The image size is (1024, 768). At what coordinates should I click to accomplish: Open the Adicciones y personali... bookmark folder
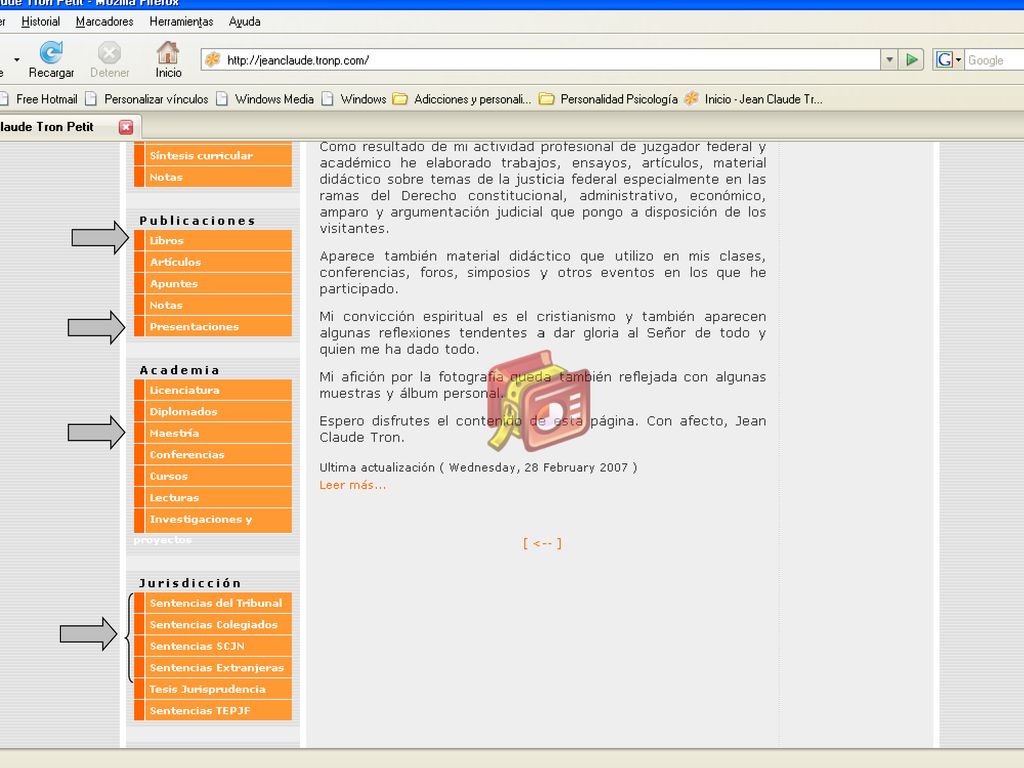pos(462,99)
